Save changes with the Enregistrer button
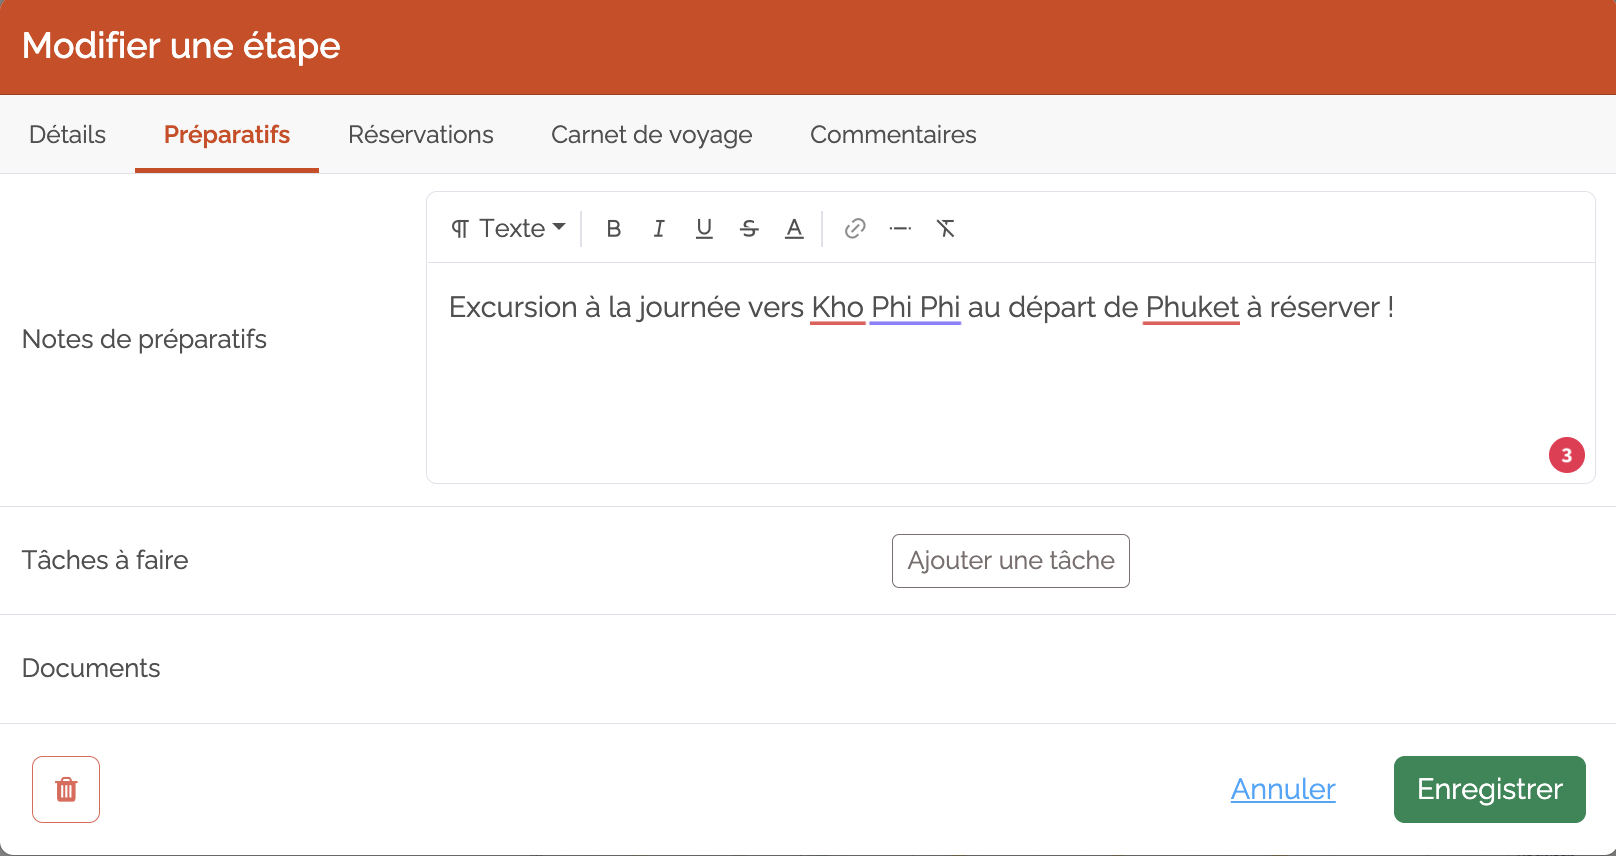 tap(1490, 789)
